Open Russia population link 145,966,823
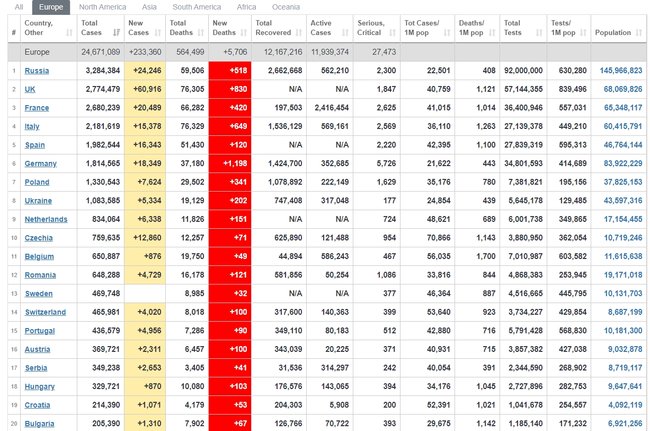 (x=621, y=71)
